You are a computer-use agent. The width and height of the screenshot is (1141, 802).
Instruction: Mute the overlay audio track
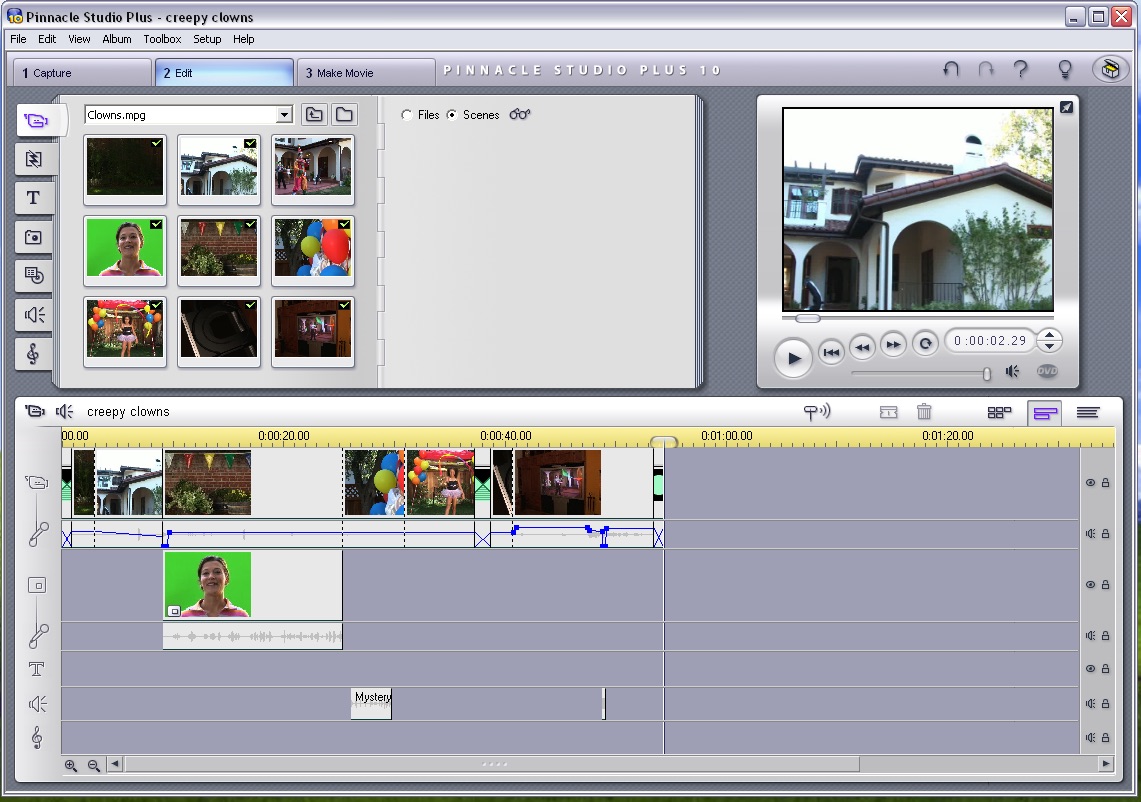[1090, 635]
